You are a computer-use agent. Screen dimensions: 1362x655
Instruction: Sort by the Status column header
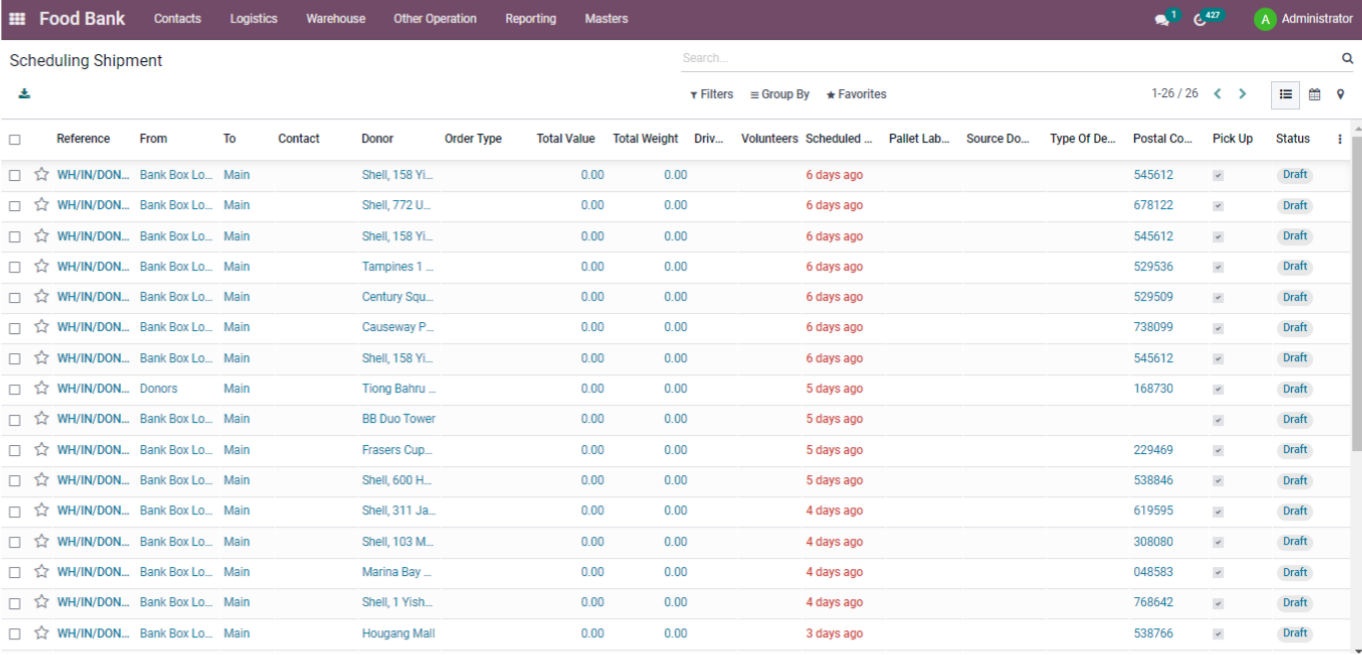(1293, 139)
